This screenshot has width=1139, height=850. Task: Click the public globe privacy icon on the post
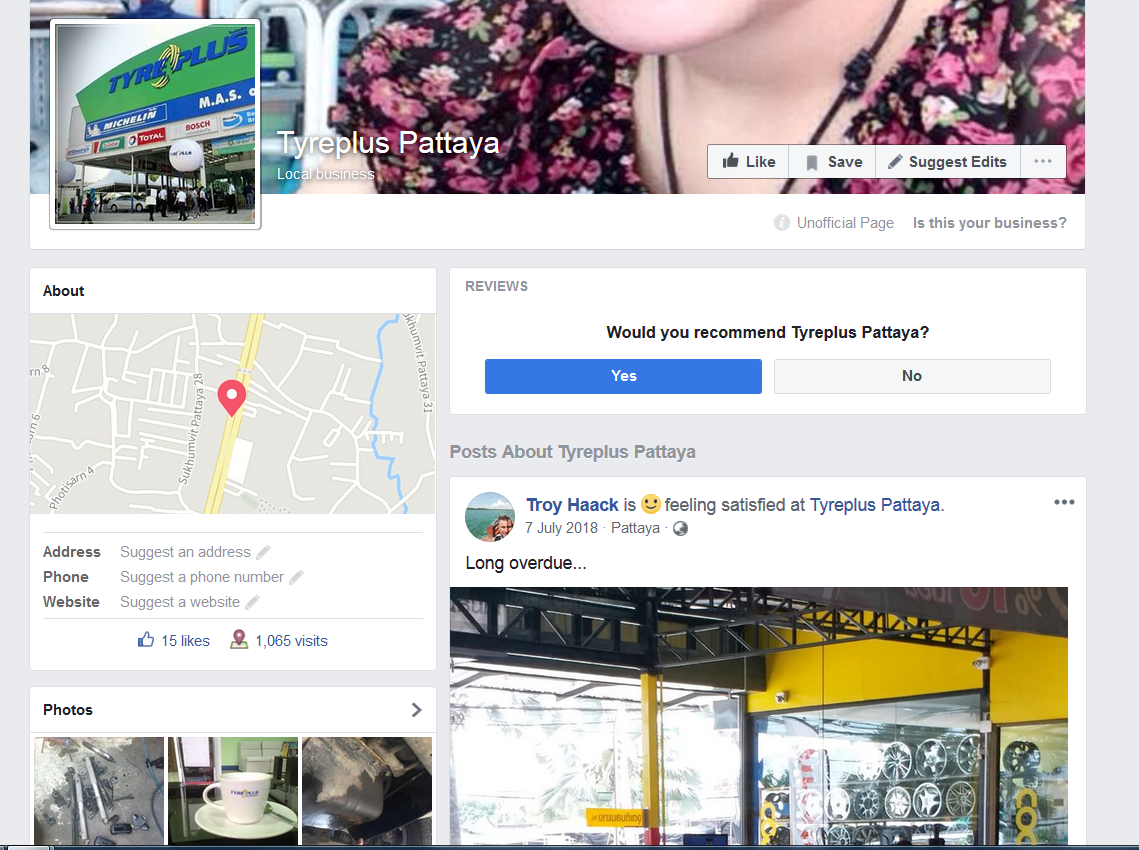(x=680, y=529)
